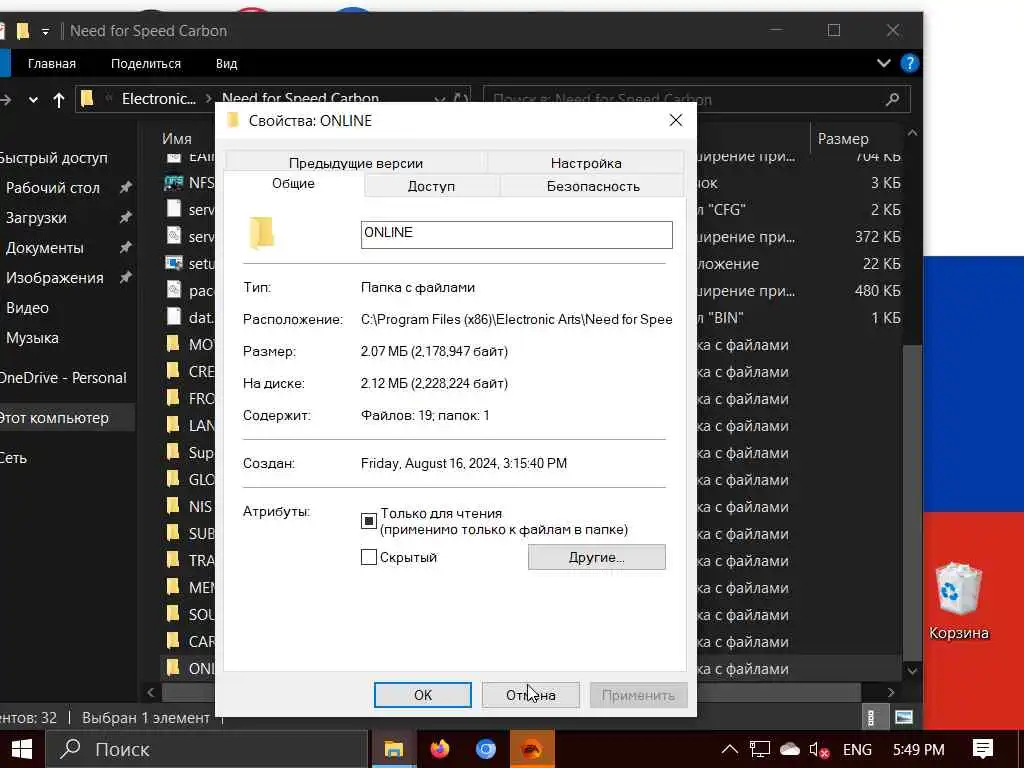Open the Другие... advanced attributes dialog
1024x768 pixels.
596,557
